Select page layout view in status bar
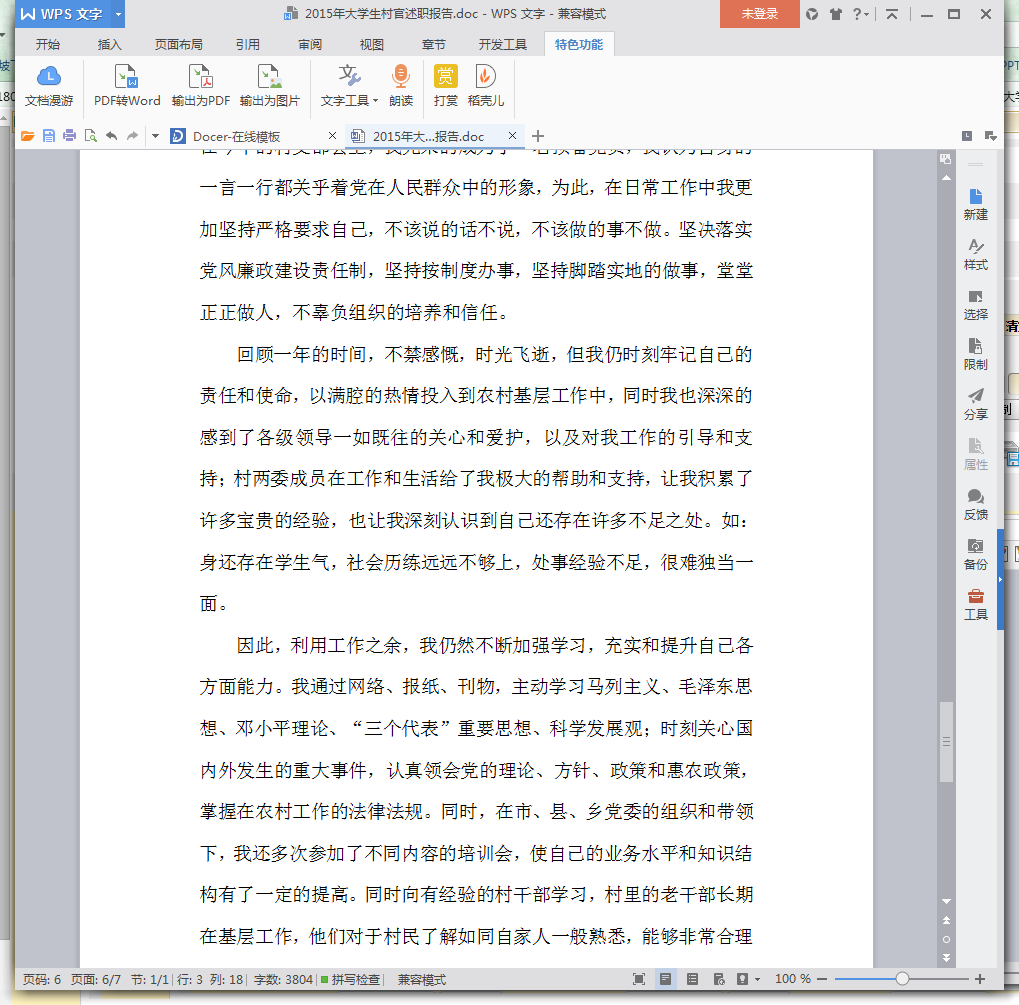Viewport: 1019px width, 1005px height. (x=665, y=979)
